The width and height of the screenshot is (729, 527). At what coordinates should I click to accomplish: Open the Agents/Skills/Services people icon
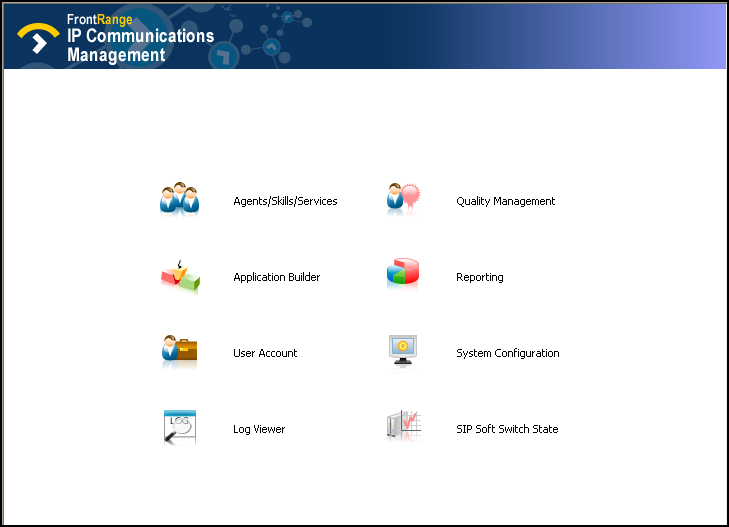coord(179,199)
